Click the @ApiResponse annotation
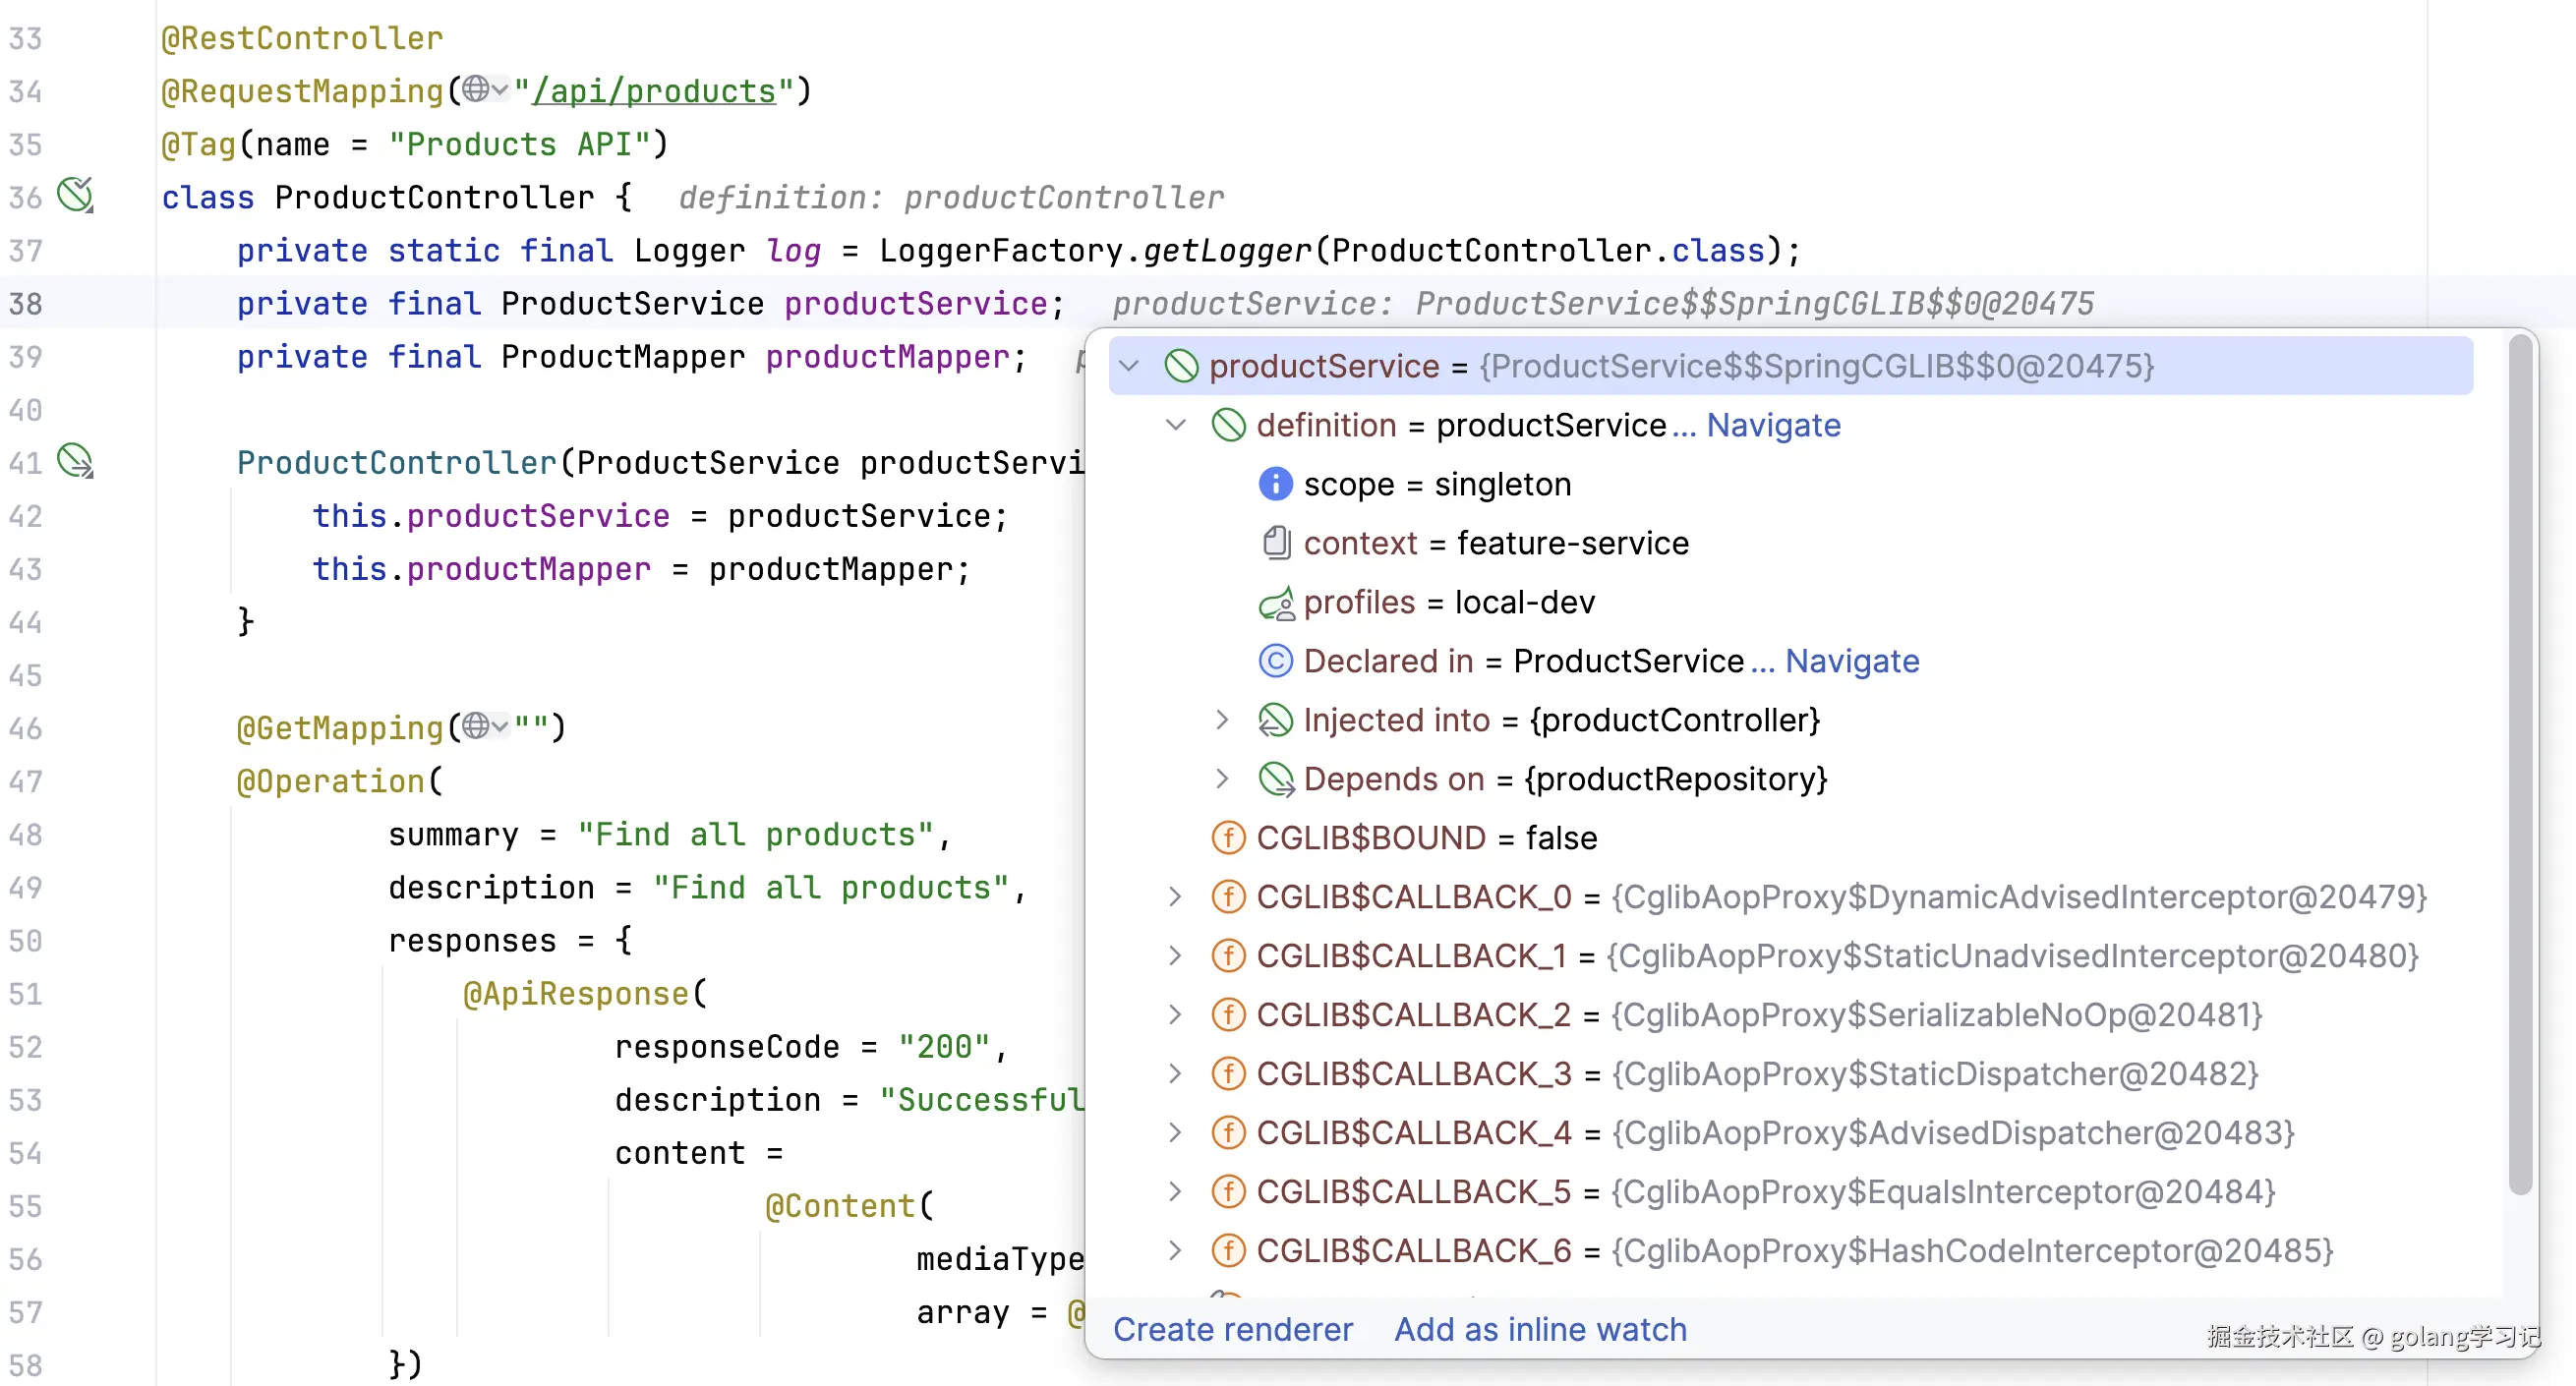 (x=575, y=993)
